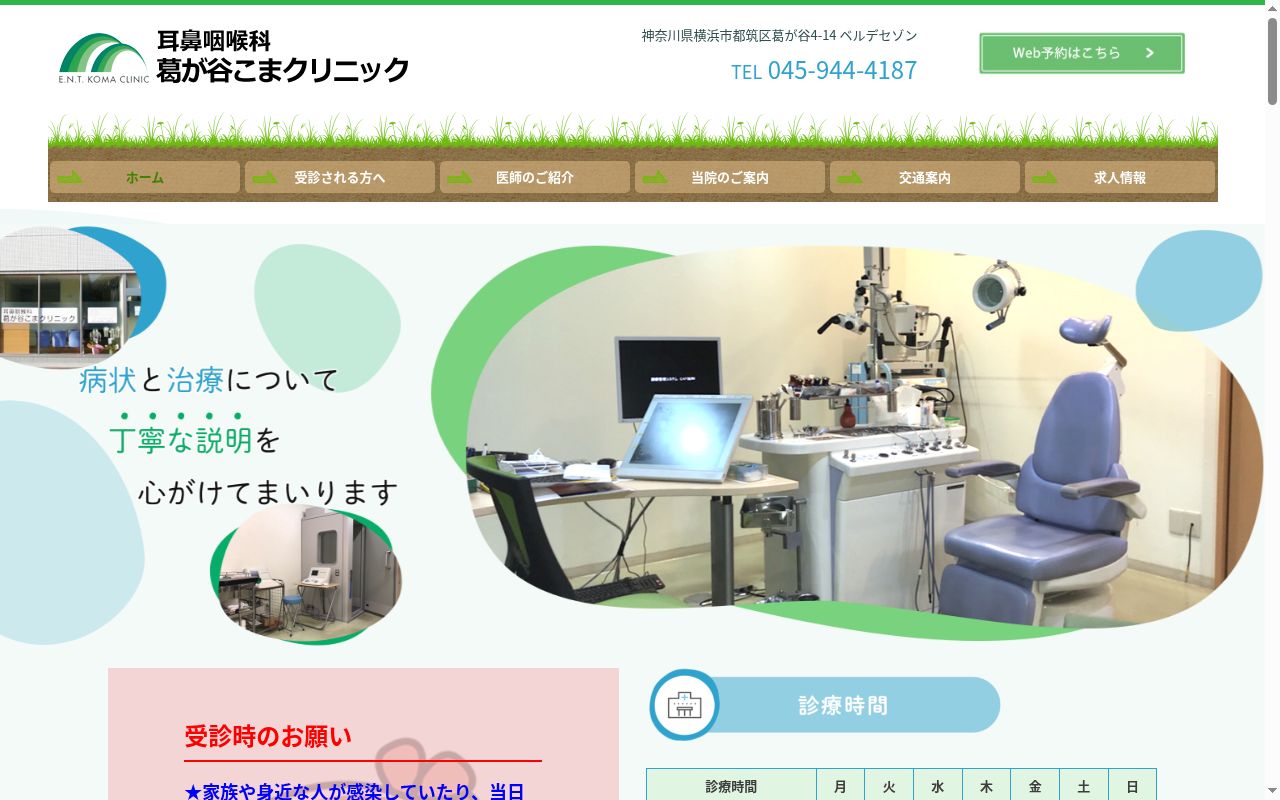Viewport: 1280px width, 800px height.
Task: Click the page vertical scrollbar thumb
Action: pos(1272,60)
